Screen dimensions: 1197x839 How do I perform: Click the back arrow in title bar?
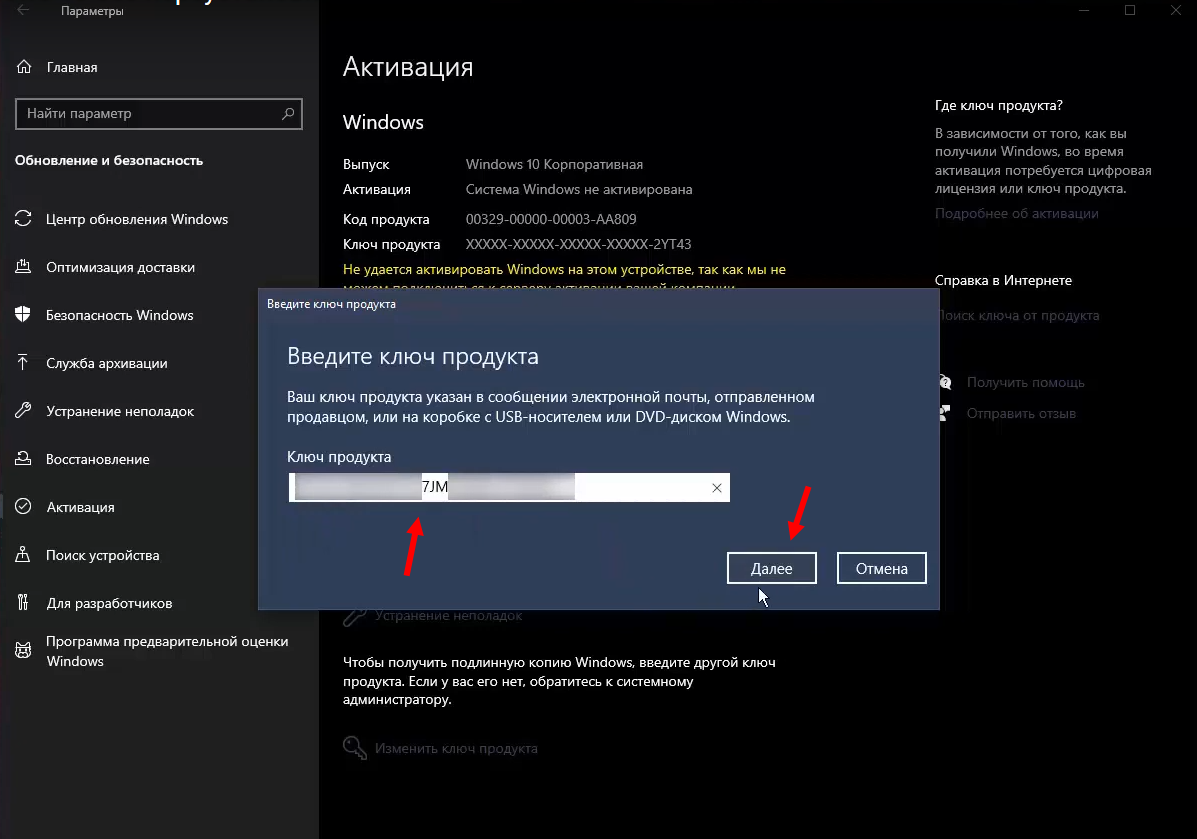tap(23, 11)
